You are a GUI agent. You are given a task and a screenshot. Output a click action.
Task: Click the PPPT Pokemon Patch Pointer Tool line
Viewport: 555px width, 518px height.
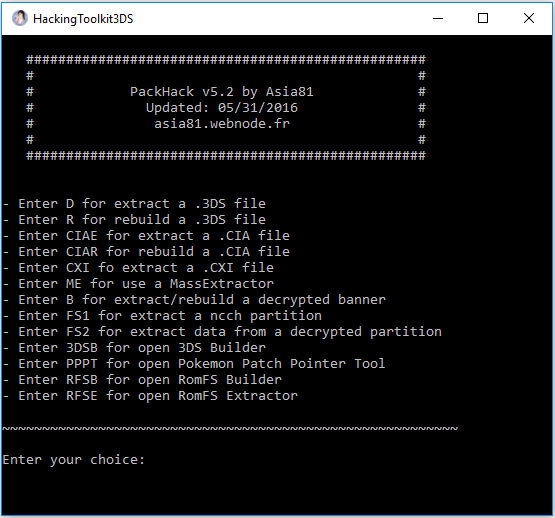tap(194, 364)
